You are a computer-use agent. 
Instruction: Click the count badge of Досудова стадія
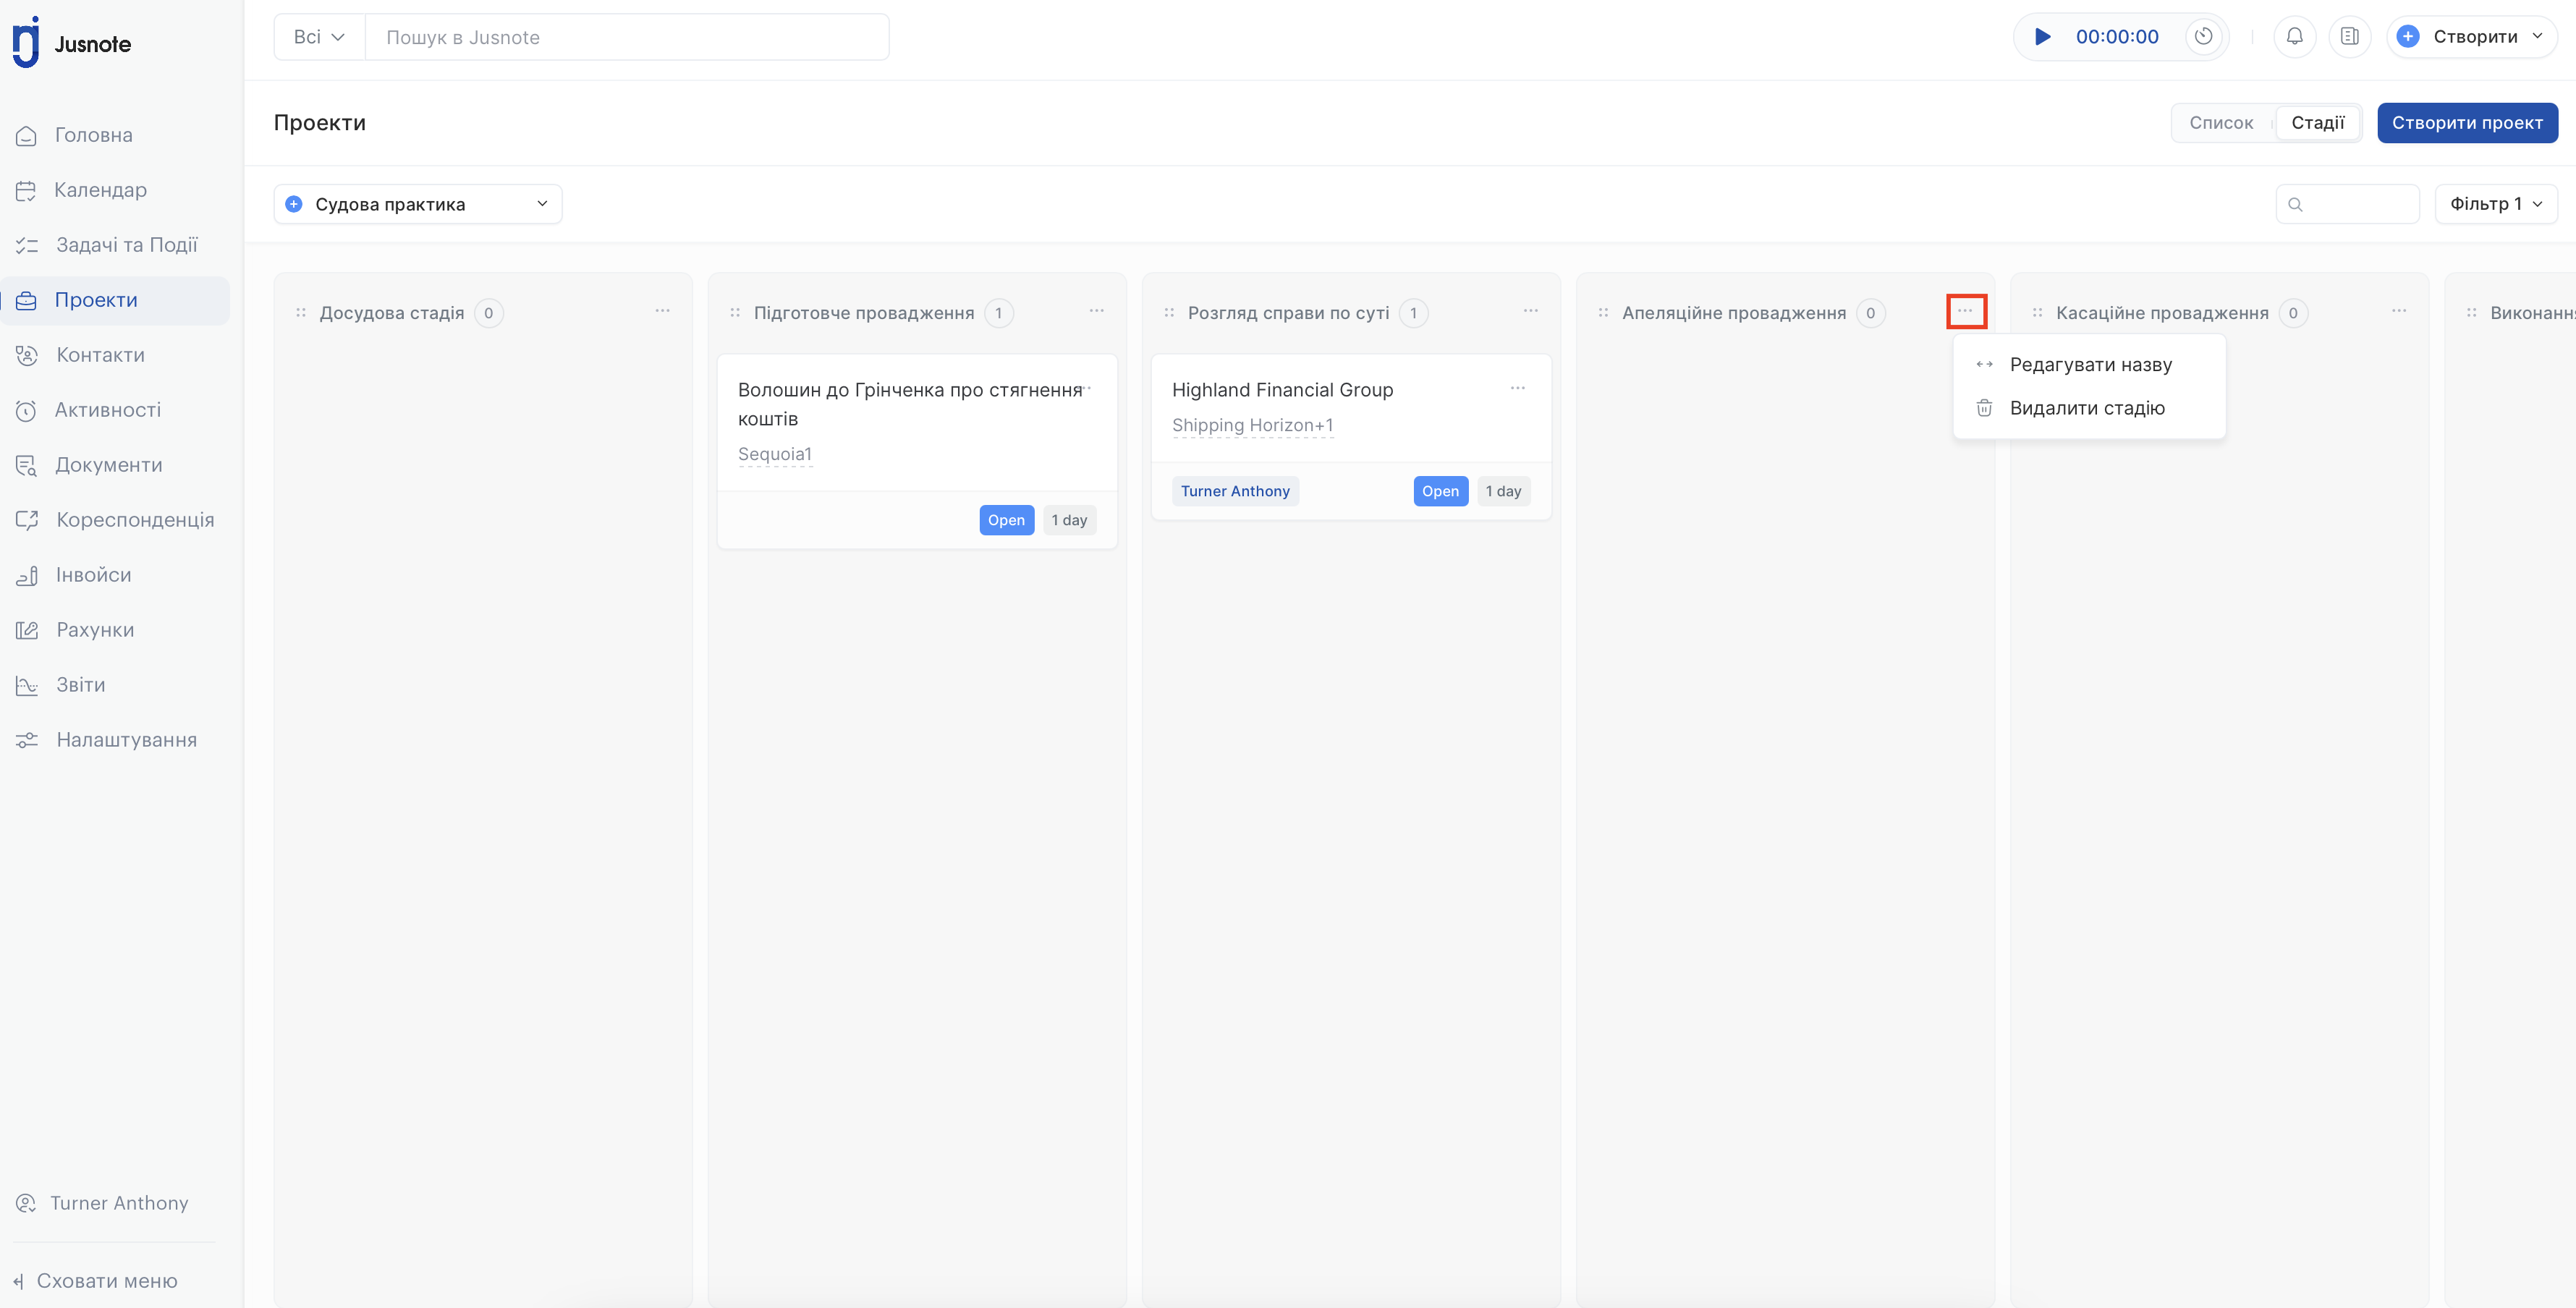(x=488, y=313)
